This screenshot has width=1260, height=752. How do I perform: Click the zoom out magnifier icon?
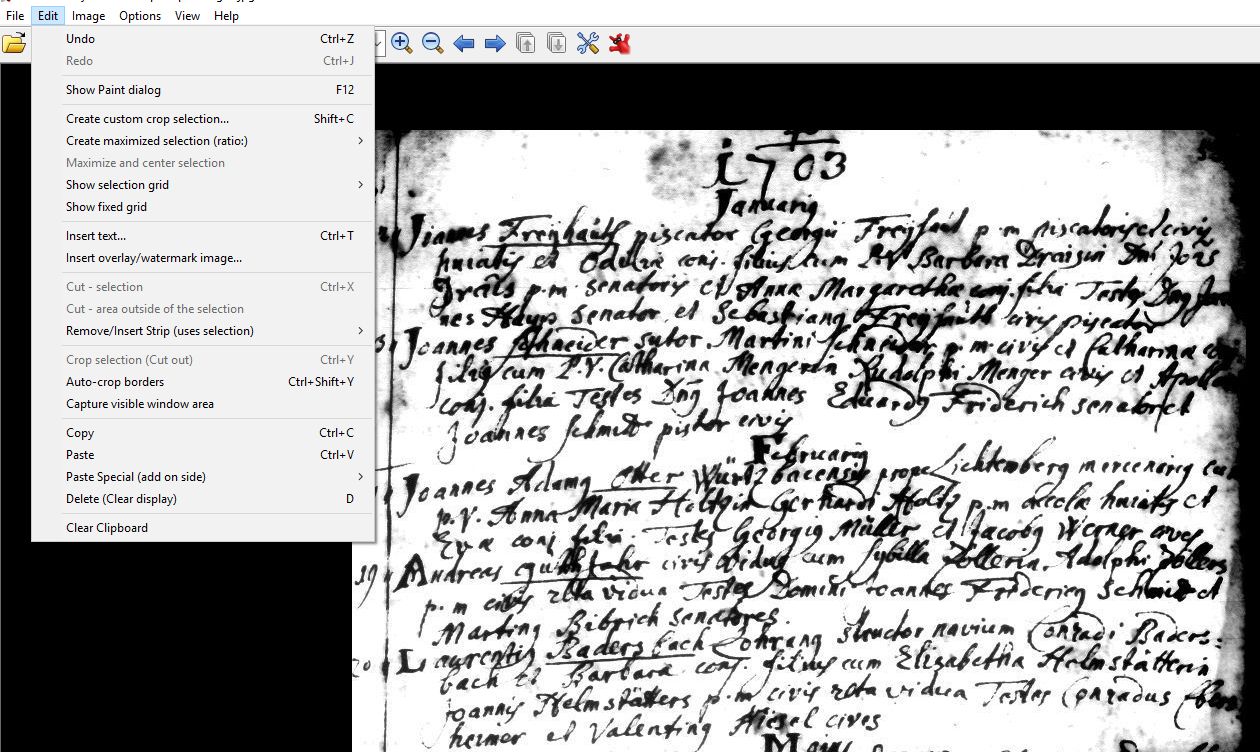tap(432, 43)
